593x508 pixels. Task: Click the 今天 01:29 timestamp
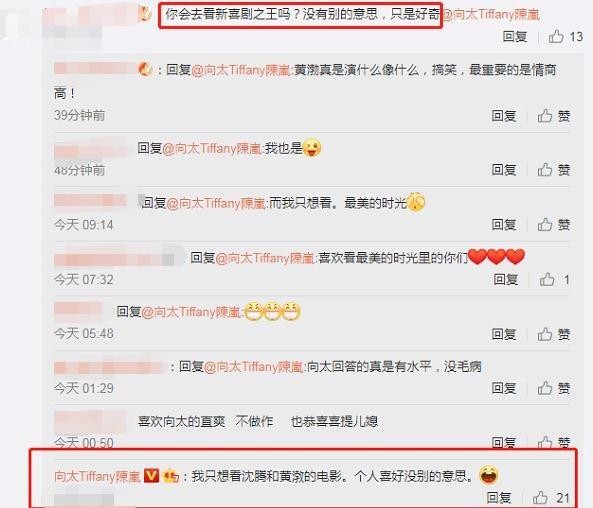[84, 388]
